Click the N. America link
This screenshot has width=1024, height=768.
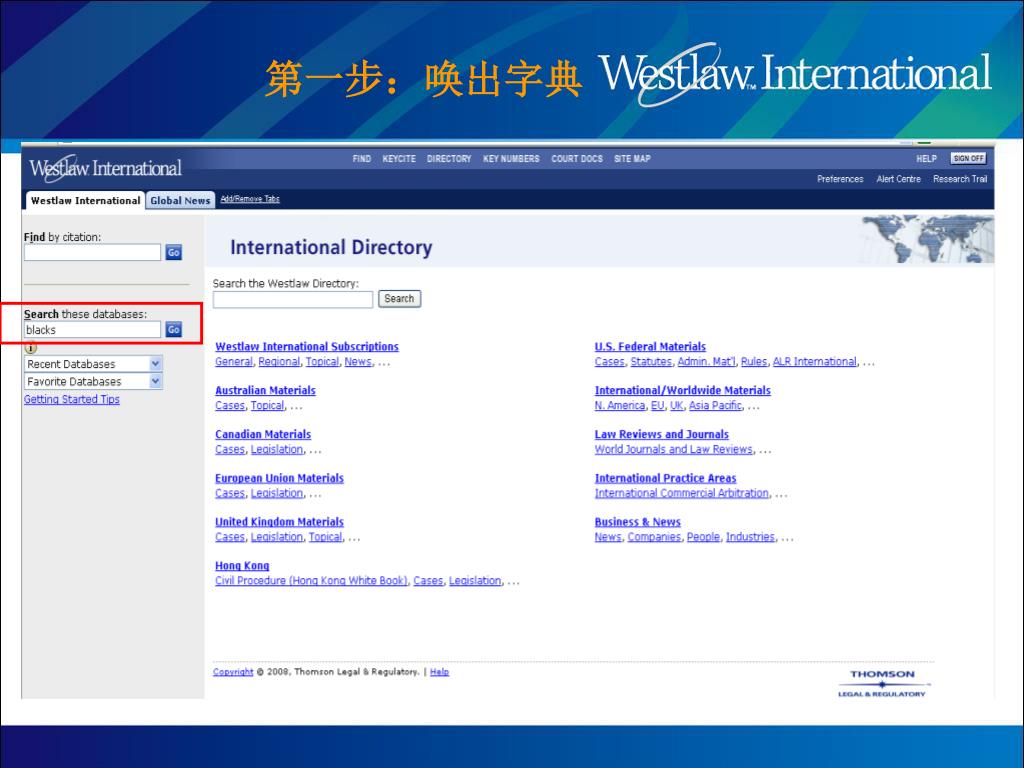(620, 406)
